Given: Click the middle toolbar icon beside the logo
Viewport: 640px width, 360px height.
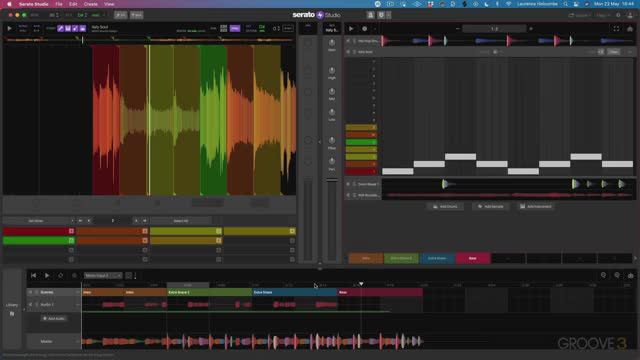Looking at the screenshot, I should (381, 15).
